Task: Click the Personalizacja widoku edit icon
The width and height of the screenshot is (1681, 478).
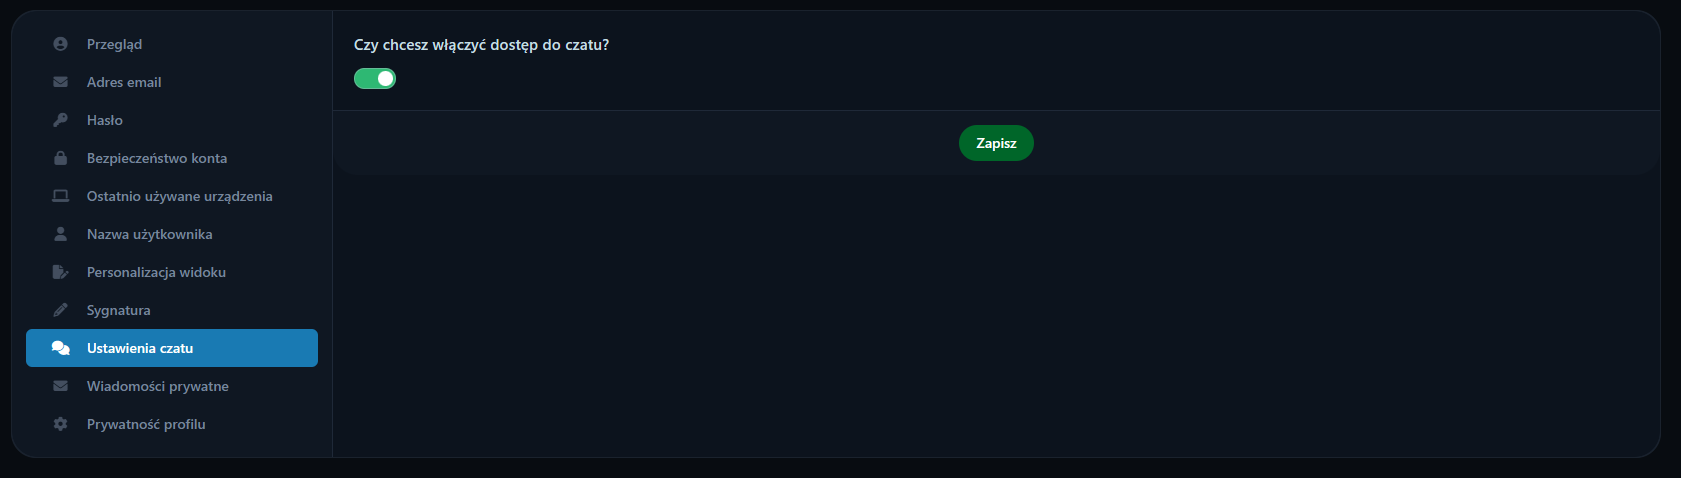Action: pos(60,272)
